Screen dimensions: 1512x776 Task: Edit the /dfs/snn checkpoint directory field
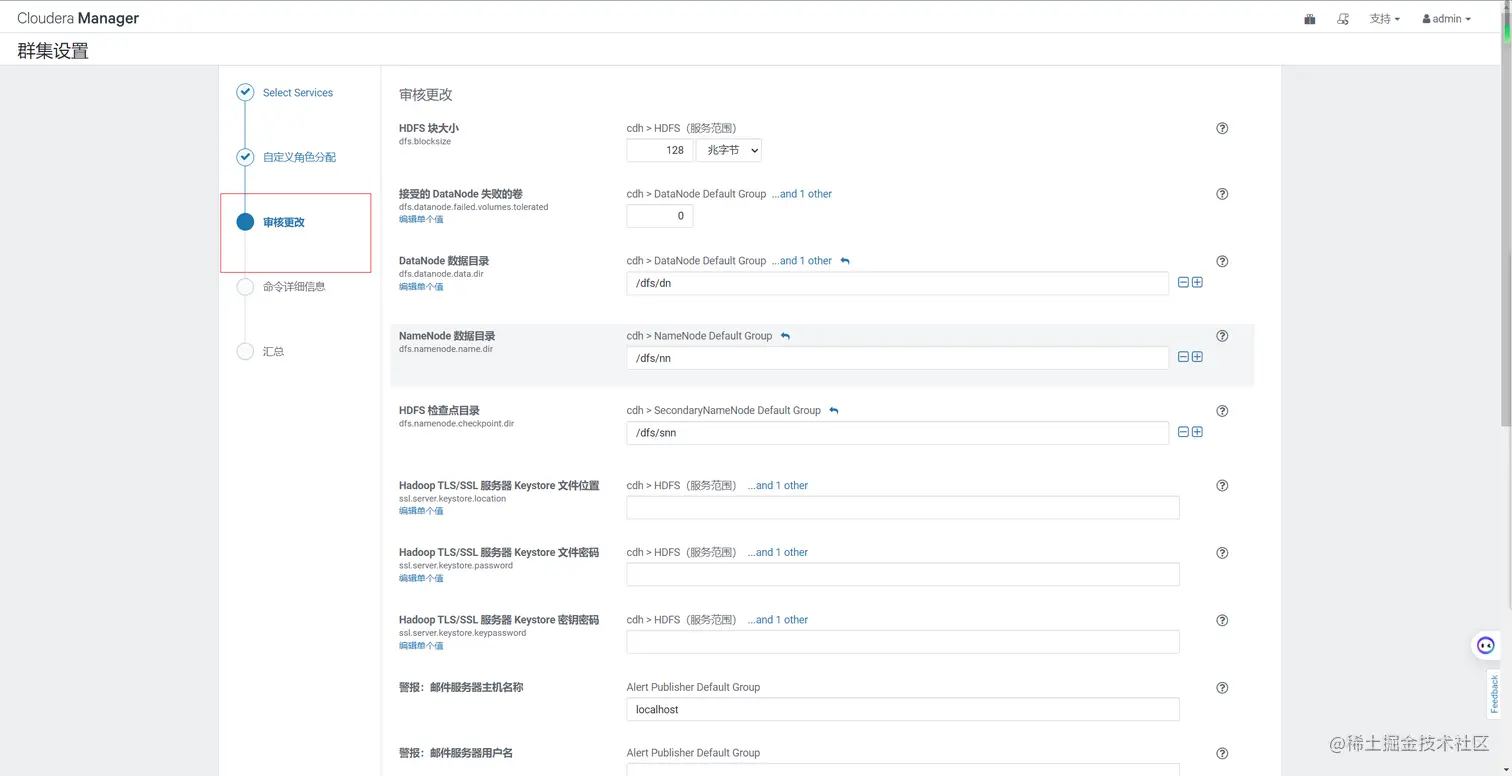(898, 433)
